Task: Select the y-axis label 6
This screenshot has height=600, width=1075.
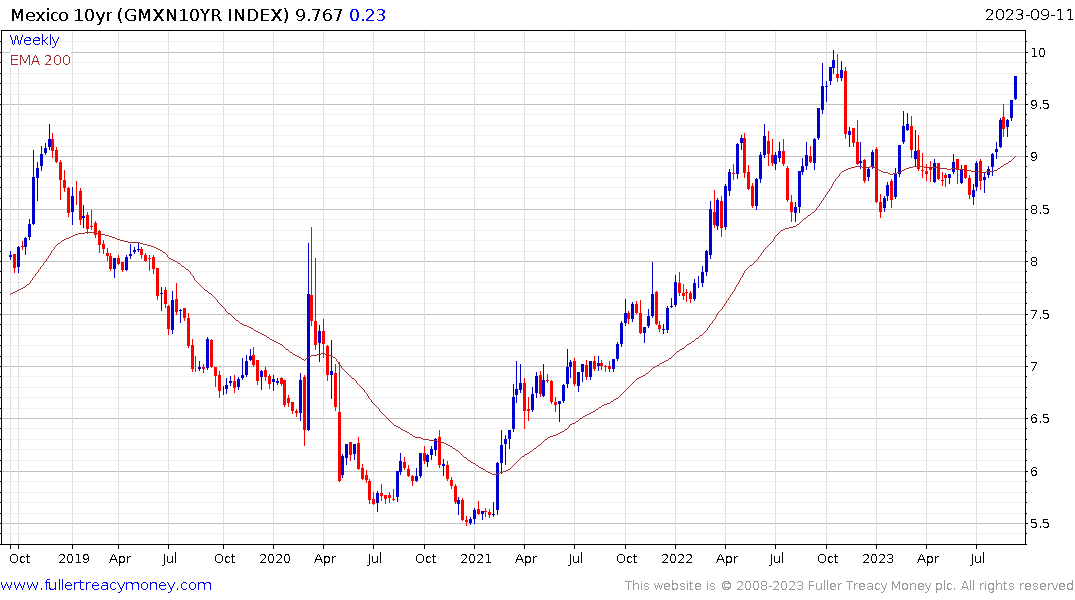Action: coord(1035,471)
